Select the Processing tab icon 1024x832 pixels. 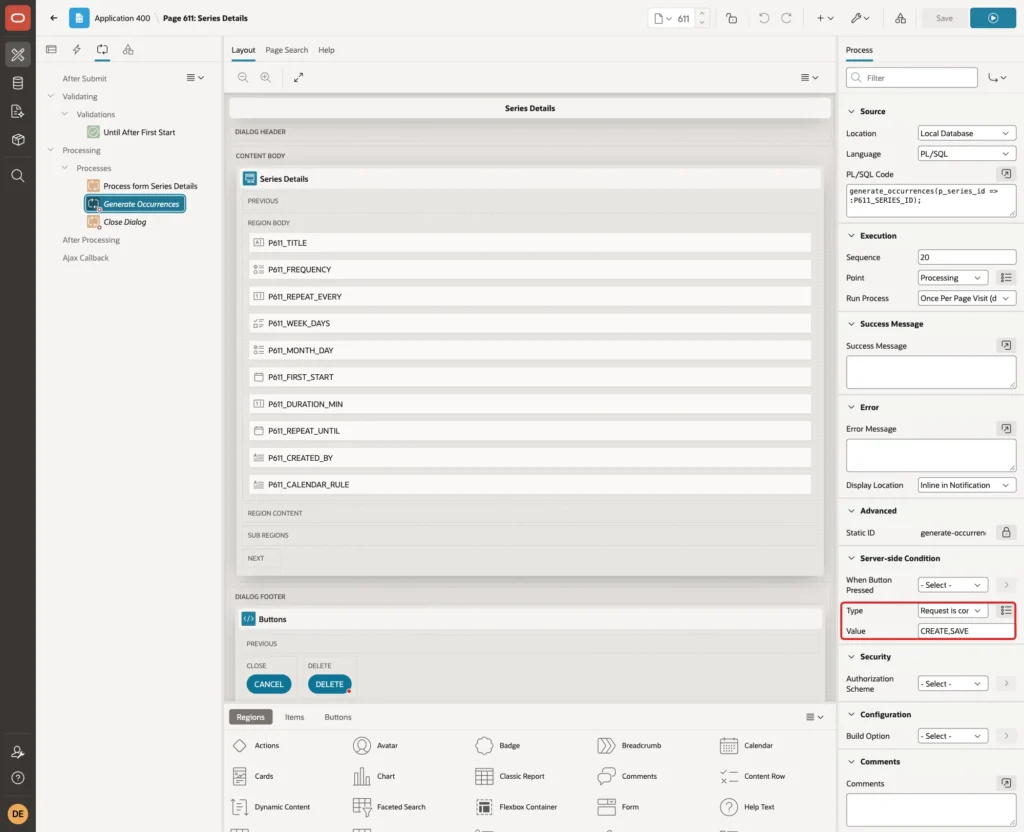click(102, 50)
